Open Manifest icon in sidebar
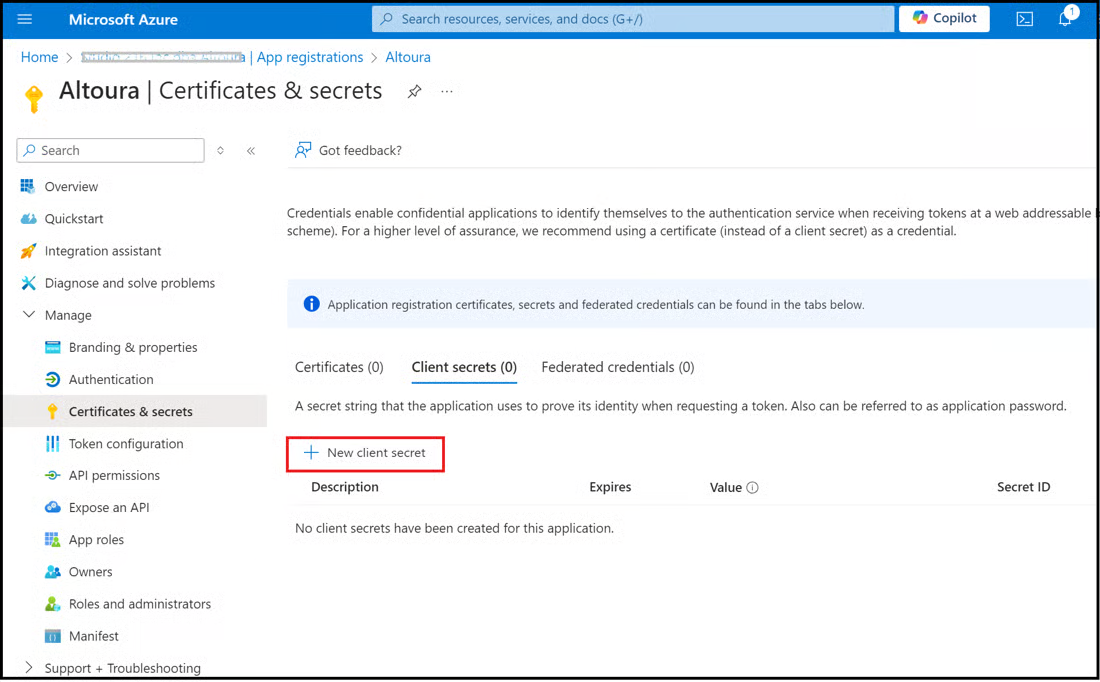1100x682 pixels. (x=53, y=636)
